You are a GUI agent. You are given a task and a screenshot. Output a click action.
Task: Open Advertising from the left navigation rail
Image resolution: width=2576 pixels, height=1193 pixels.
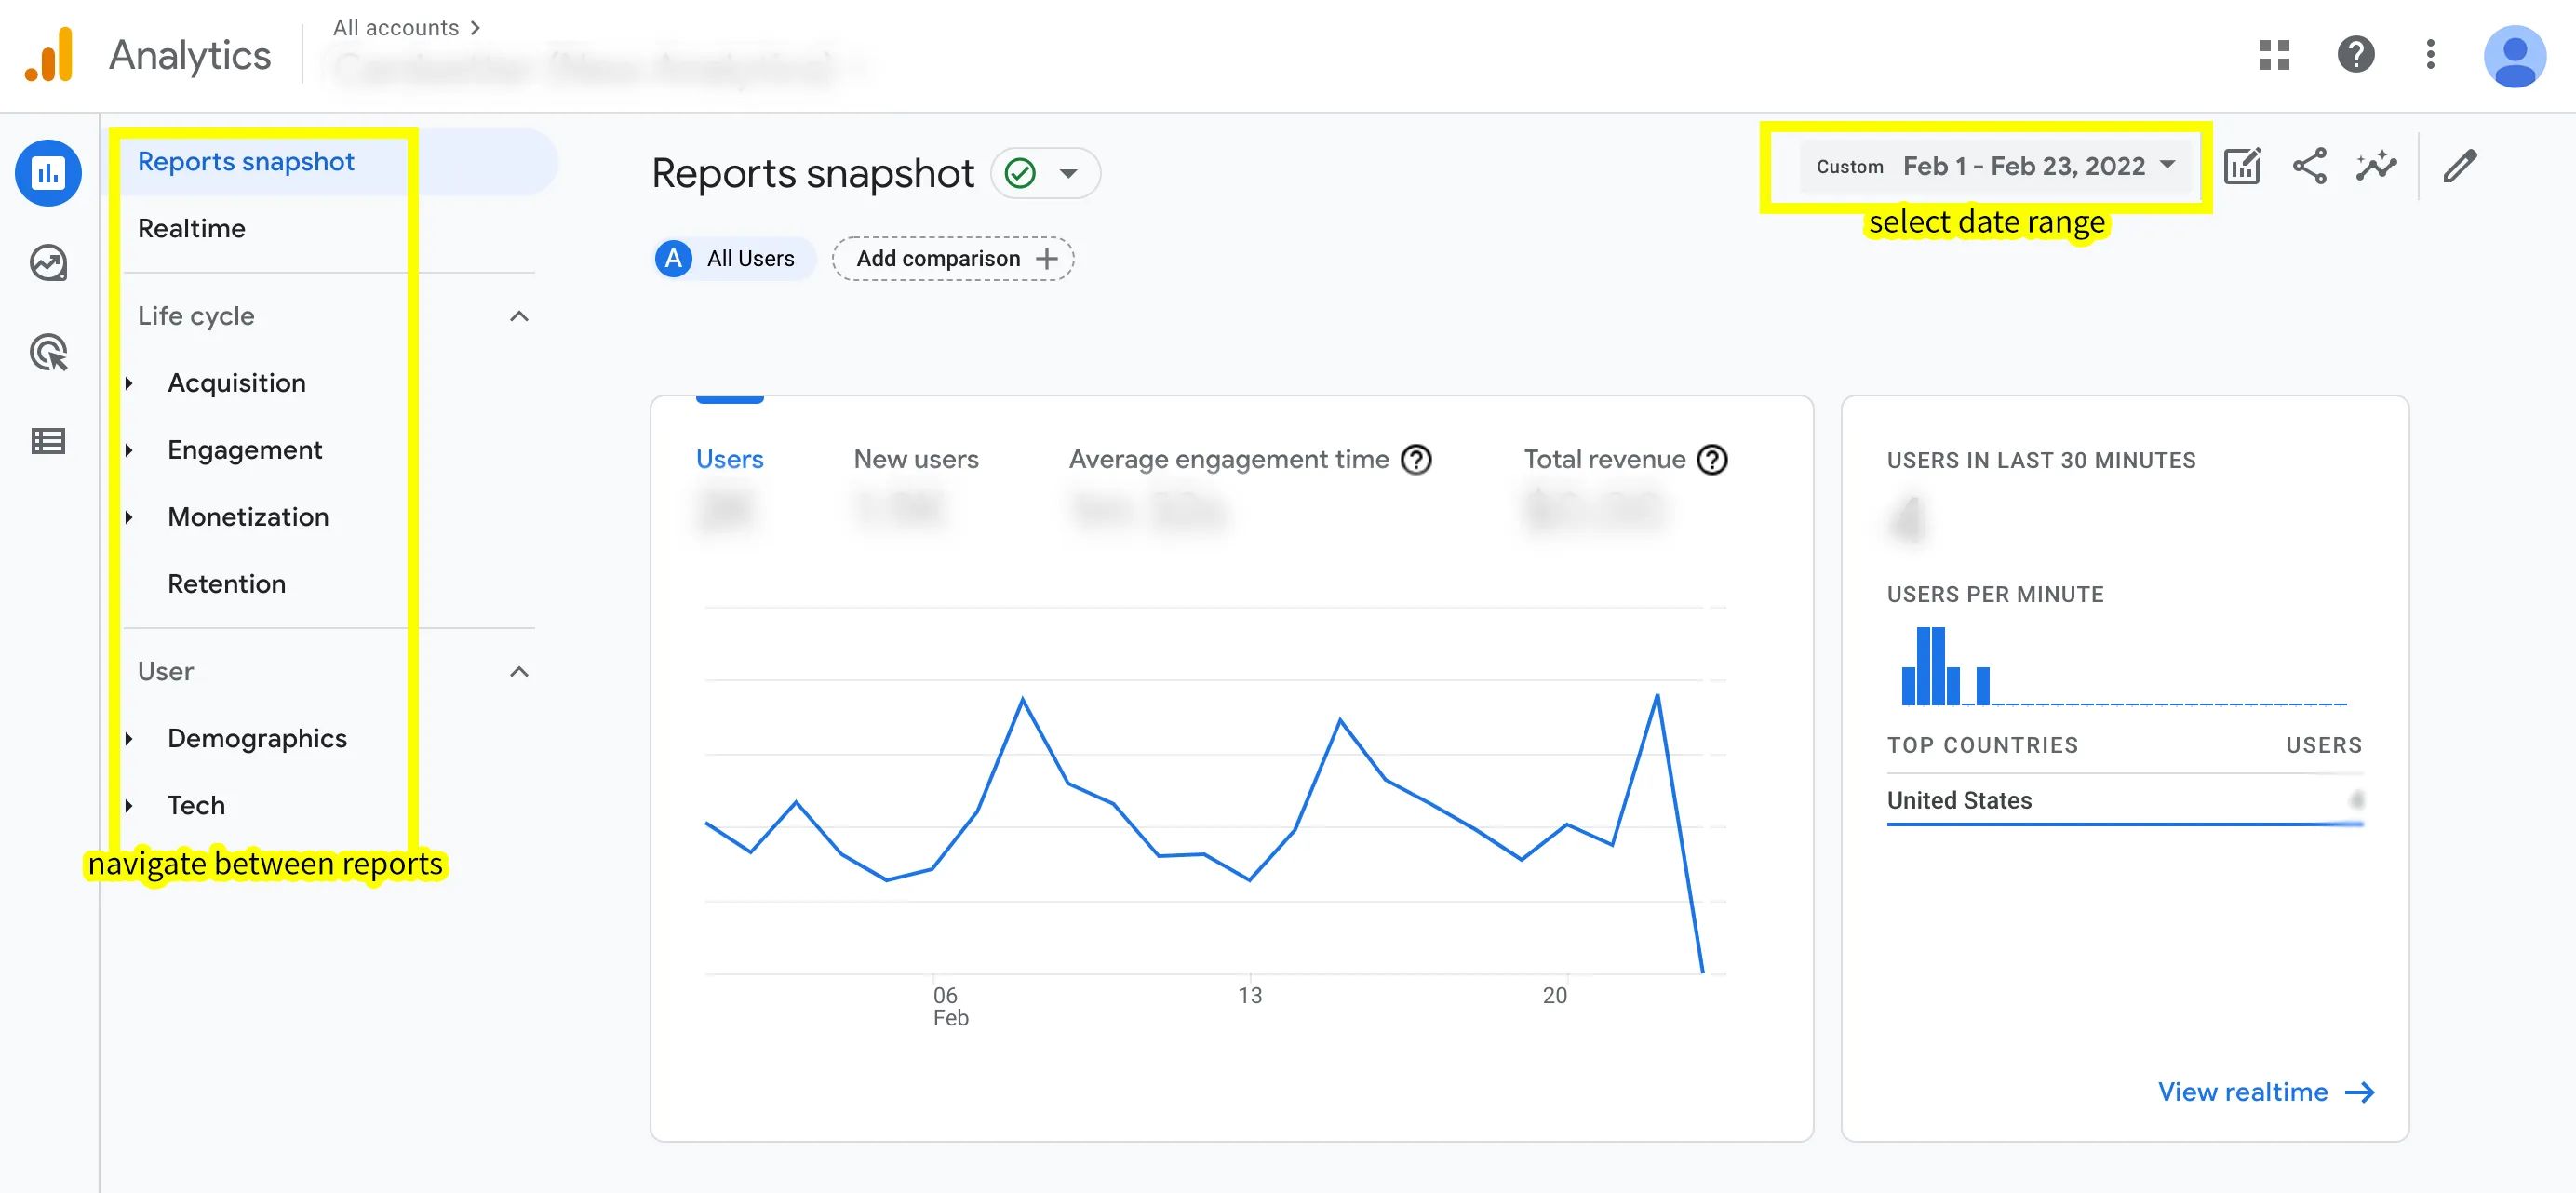coord(48,353)
